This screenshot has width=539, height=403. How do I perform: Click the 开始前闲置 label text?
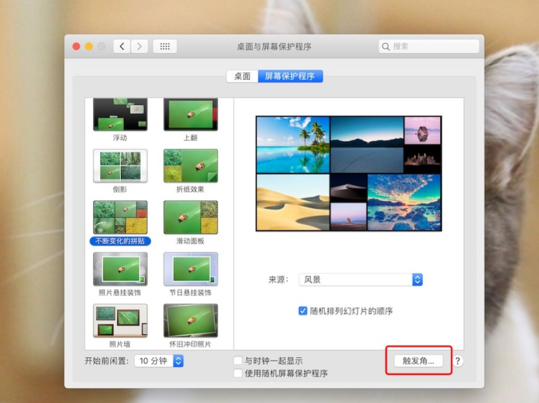(x=107, y=361)
